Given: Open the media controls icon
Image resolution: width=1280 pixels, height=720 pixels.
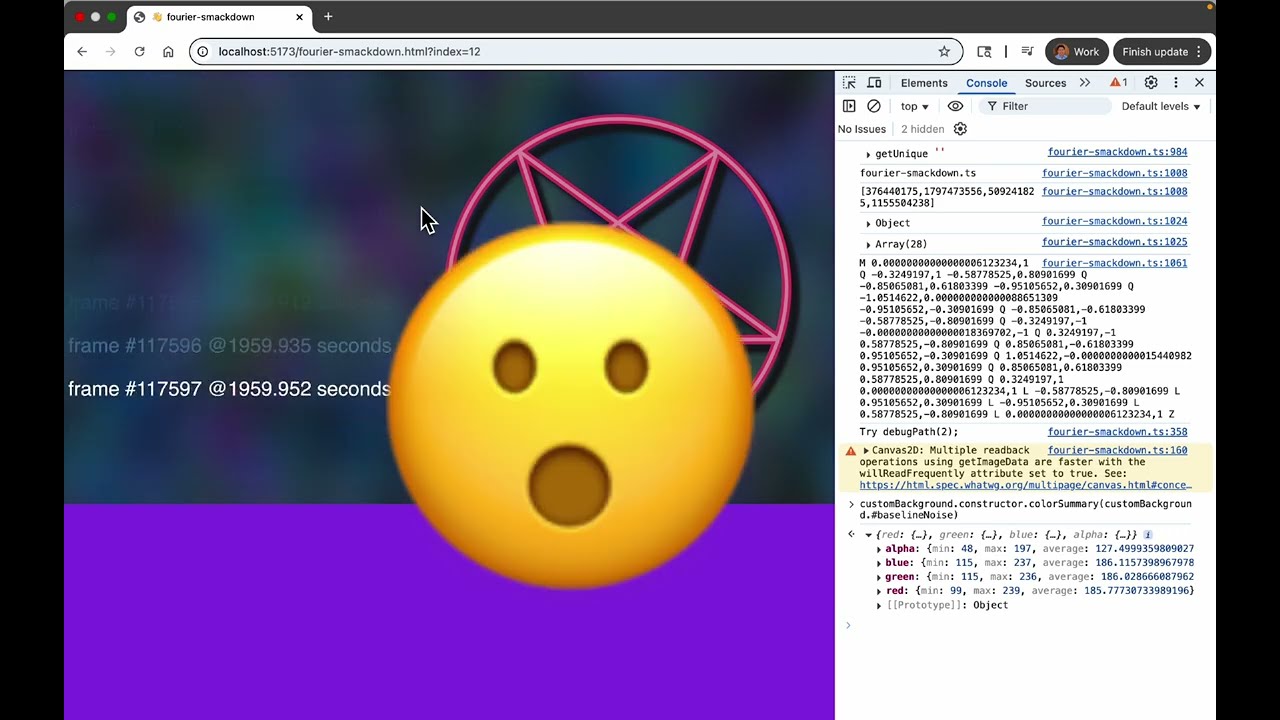Looking at the screenshot, I should pyautogui.click(x=1027, y=52).
